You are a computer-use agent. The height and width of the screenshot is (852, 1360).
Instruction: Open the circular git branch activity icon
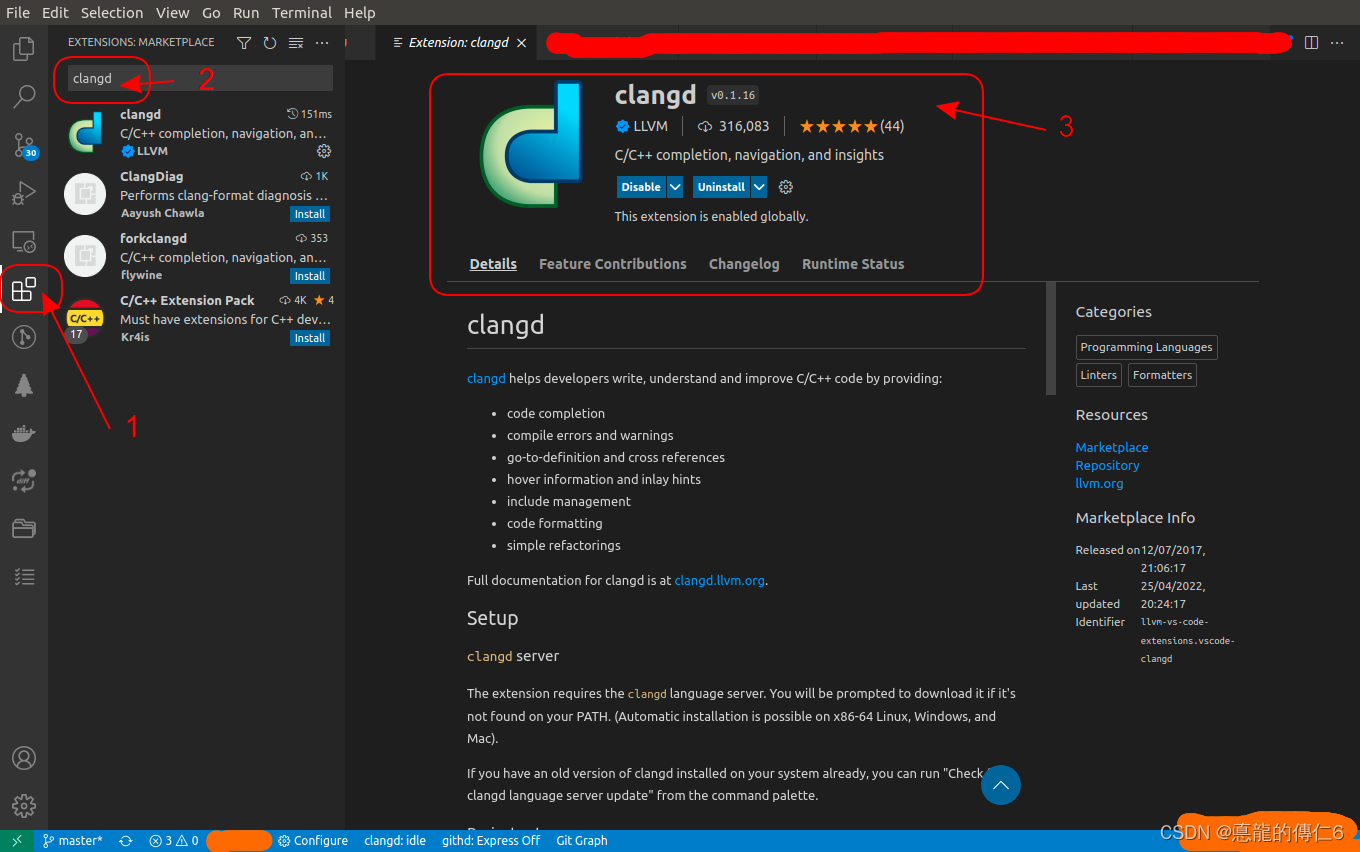pyautogui.click(x=24, y=337)
